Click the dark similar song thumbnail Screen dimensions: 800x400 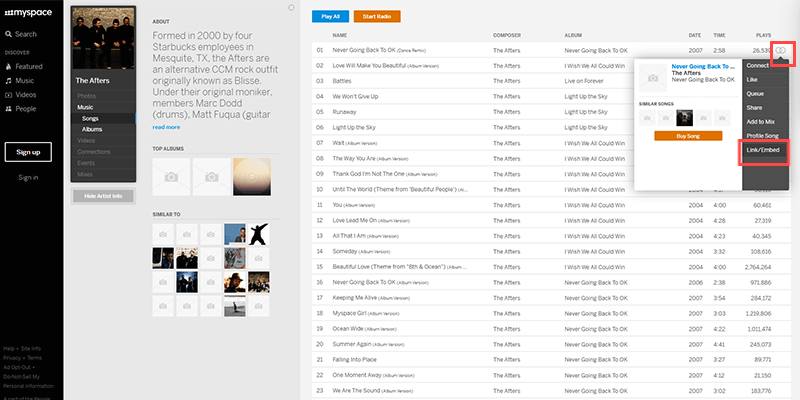coord(684,118)
